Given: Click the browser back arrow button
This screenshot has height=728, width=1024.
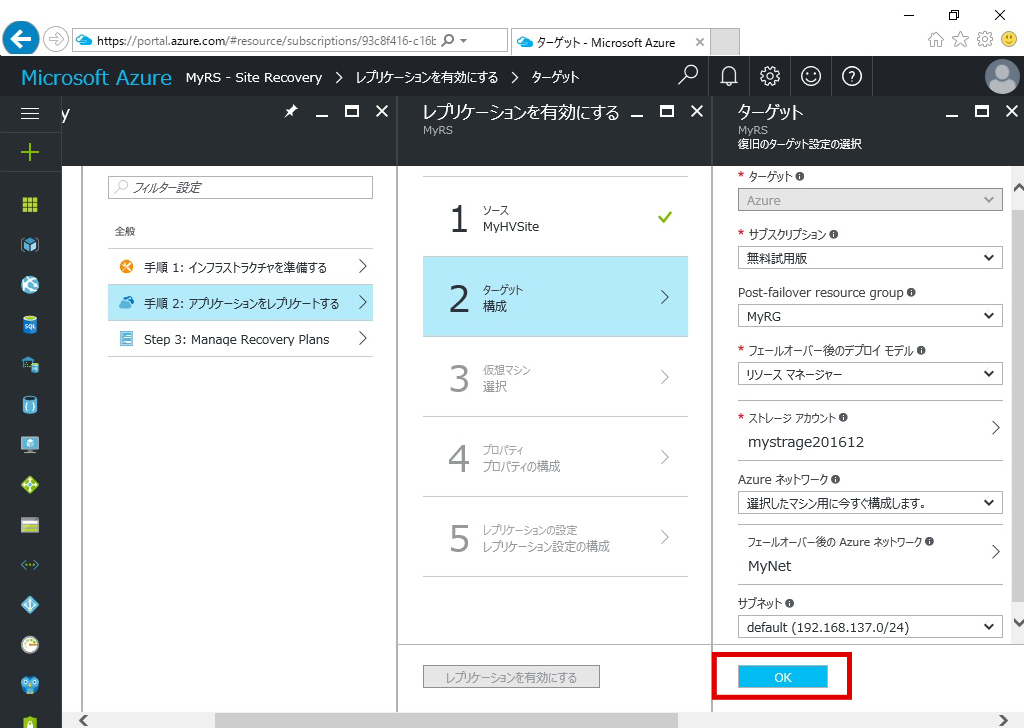Looking at the screenshot, I should (21, 39).
